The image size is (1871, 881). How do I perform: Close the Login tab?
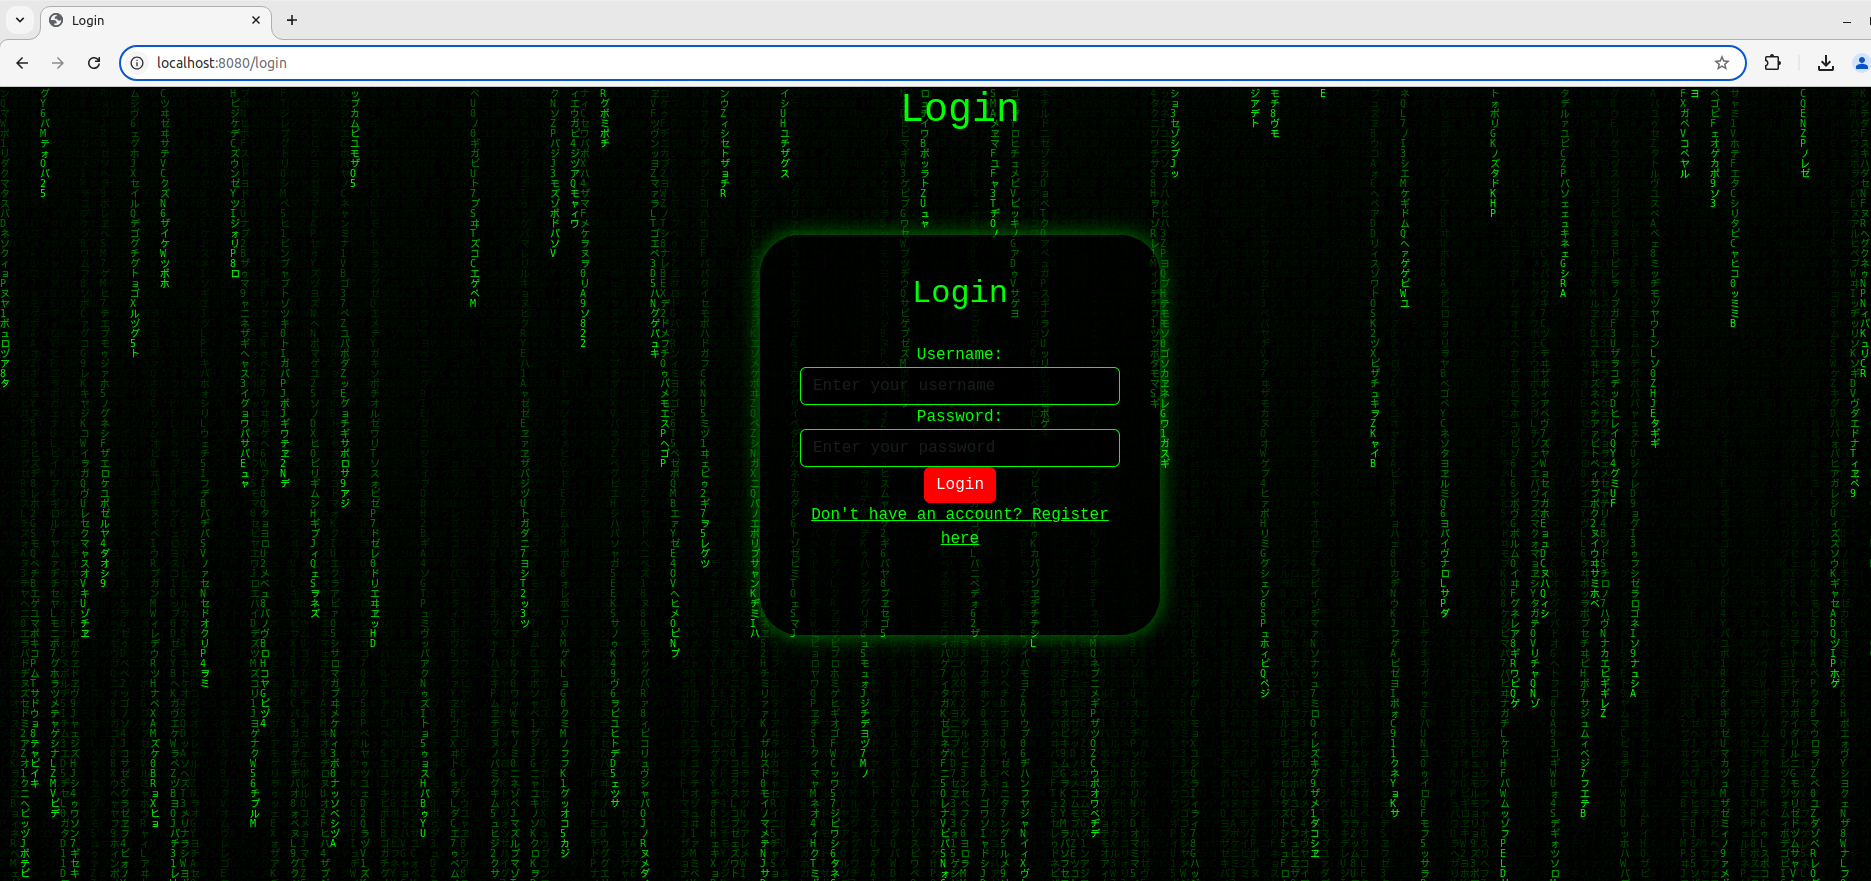[x=256, y=20]
